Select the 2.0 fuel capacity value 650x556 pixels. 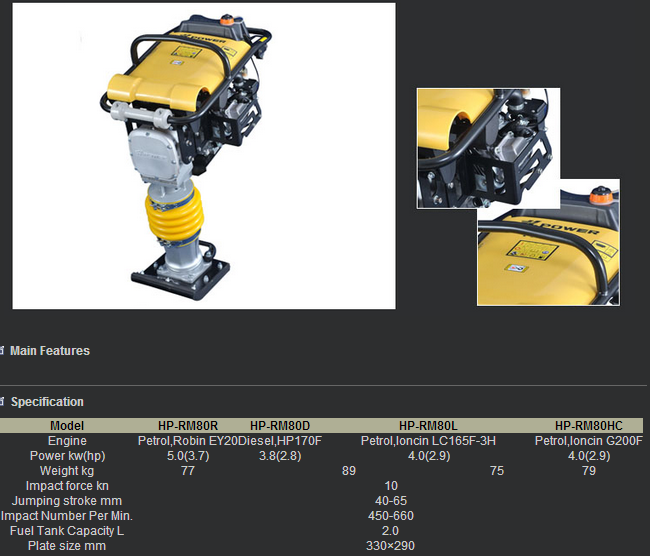(390, 531)
